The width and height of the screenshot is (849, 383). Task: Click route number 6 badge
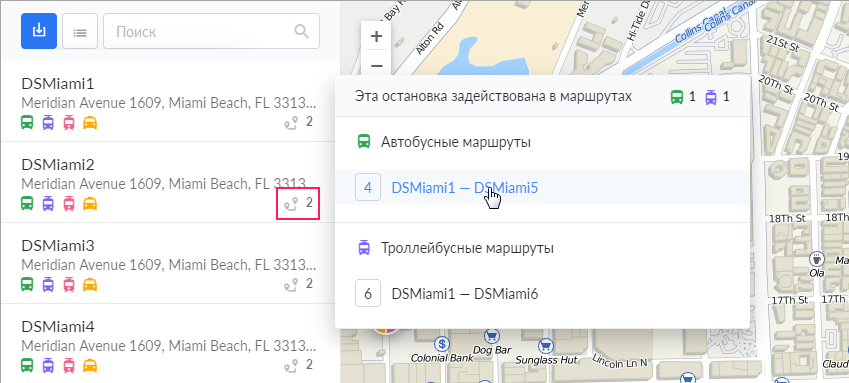click(368, 294)
